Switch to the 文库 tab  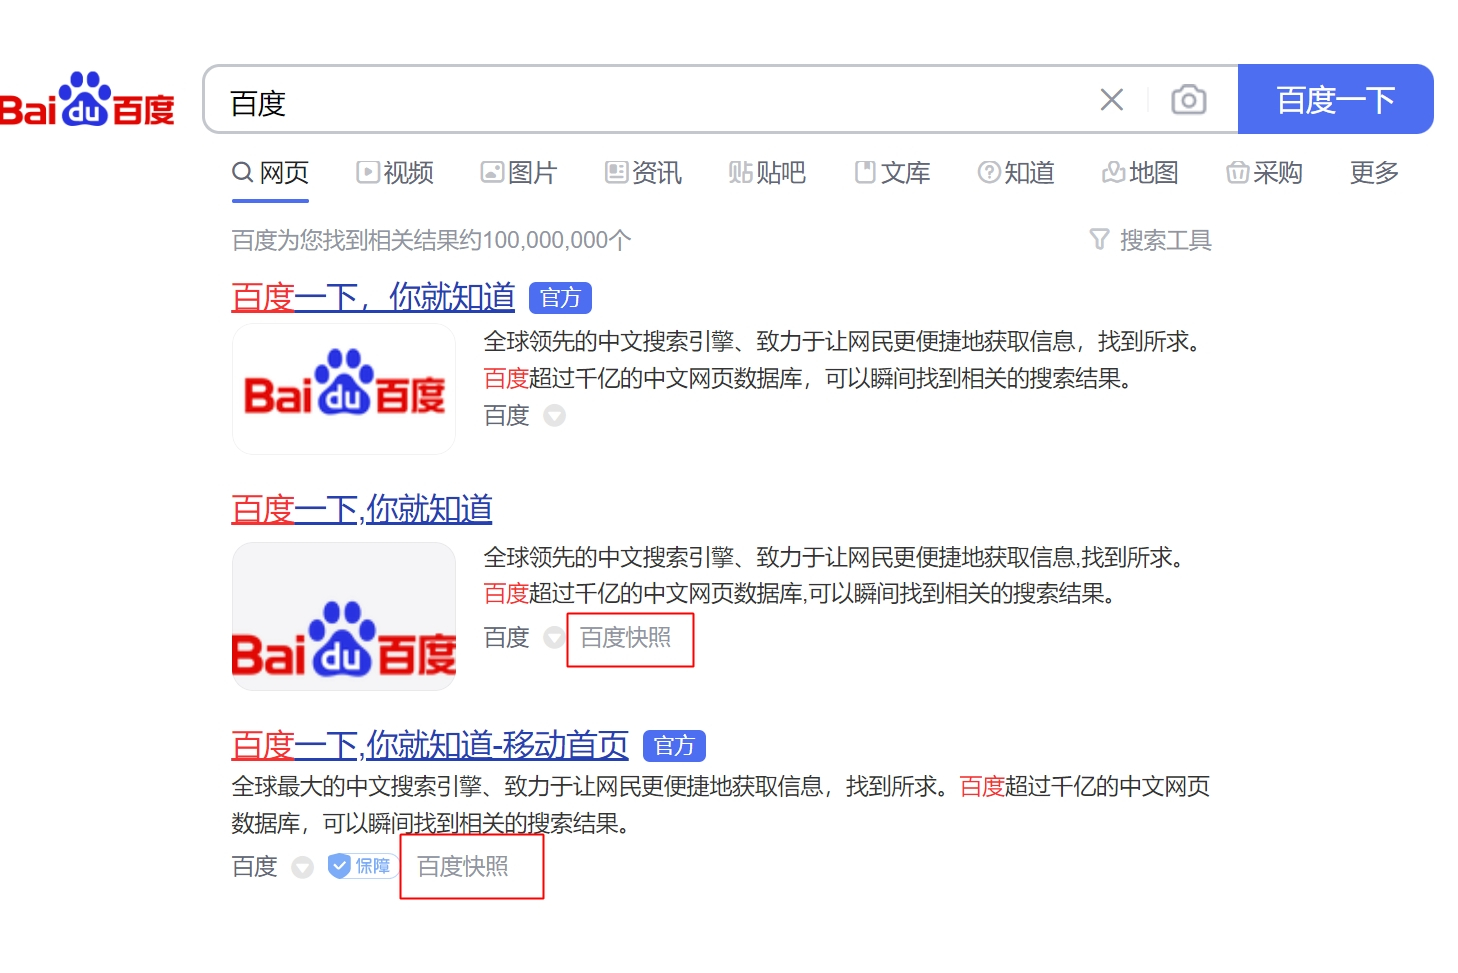[892, 173]
